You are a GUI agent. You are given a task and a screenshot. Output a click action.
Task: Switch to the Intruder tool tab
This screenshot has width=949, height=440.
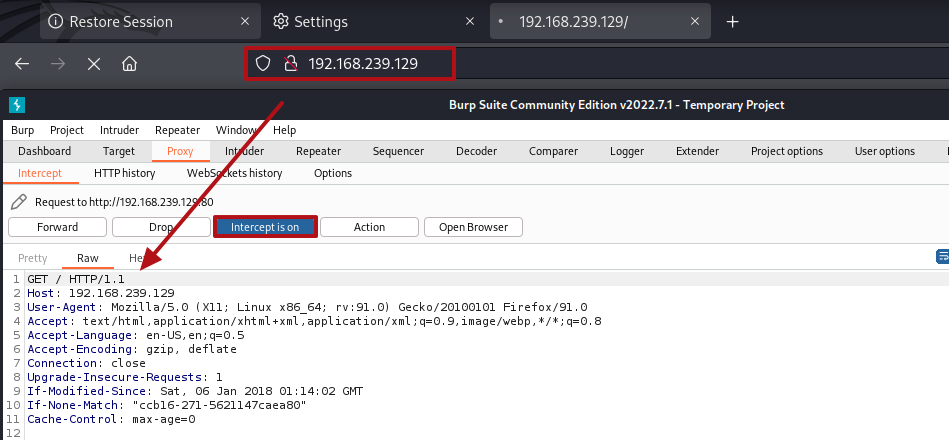pyautogui.click(x=245, y=151)
